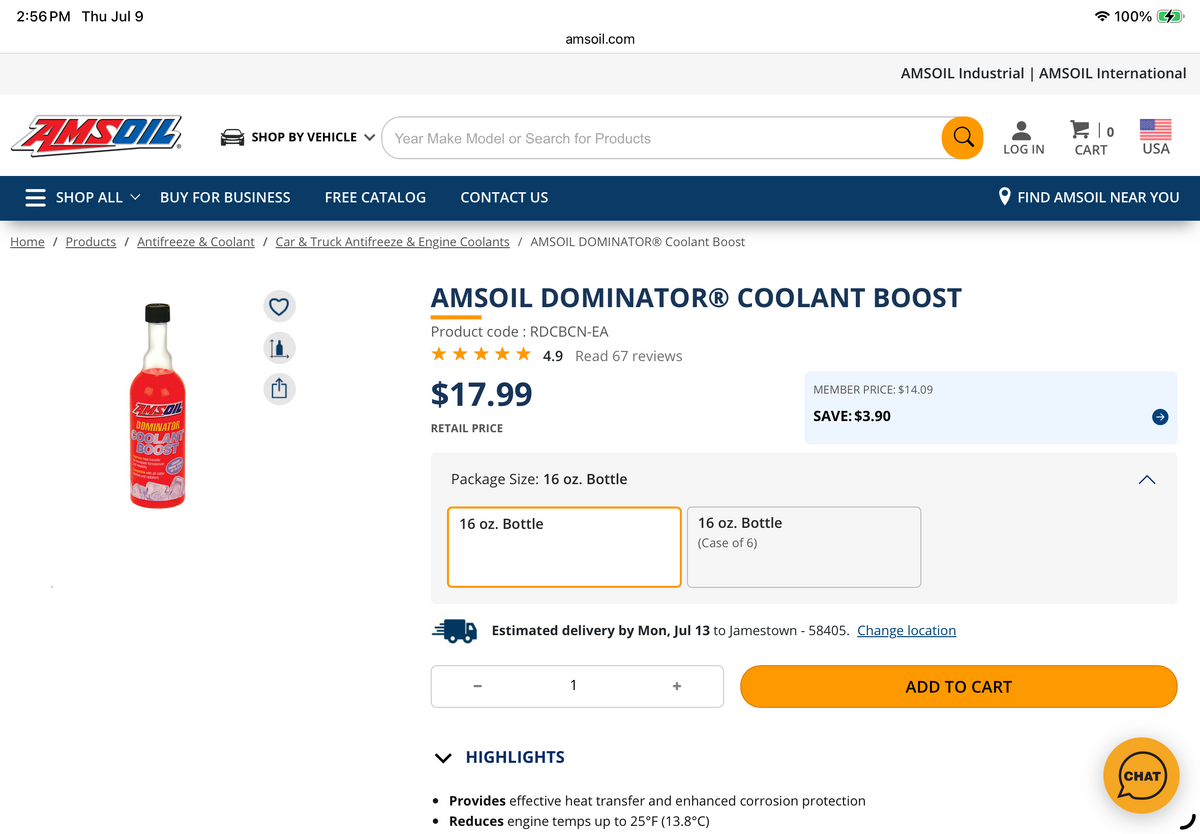Open the Log In account icon
This screenshot has height=834, width=1200.
click(x=1023, y=138)
